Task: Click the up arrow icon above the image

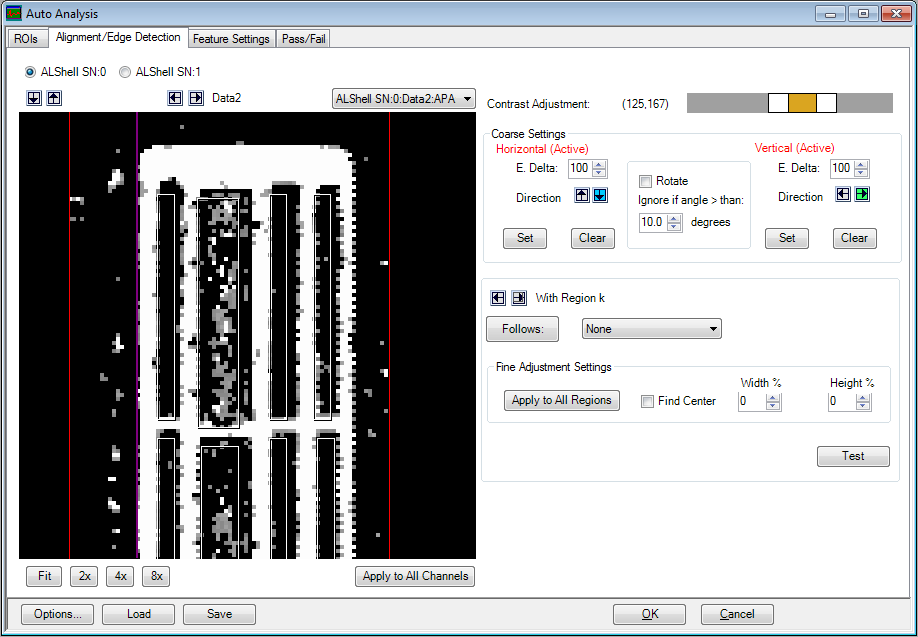Action: [54, 98]
